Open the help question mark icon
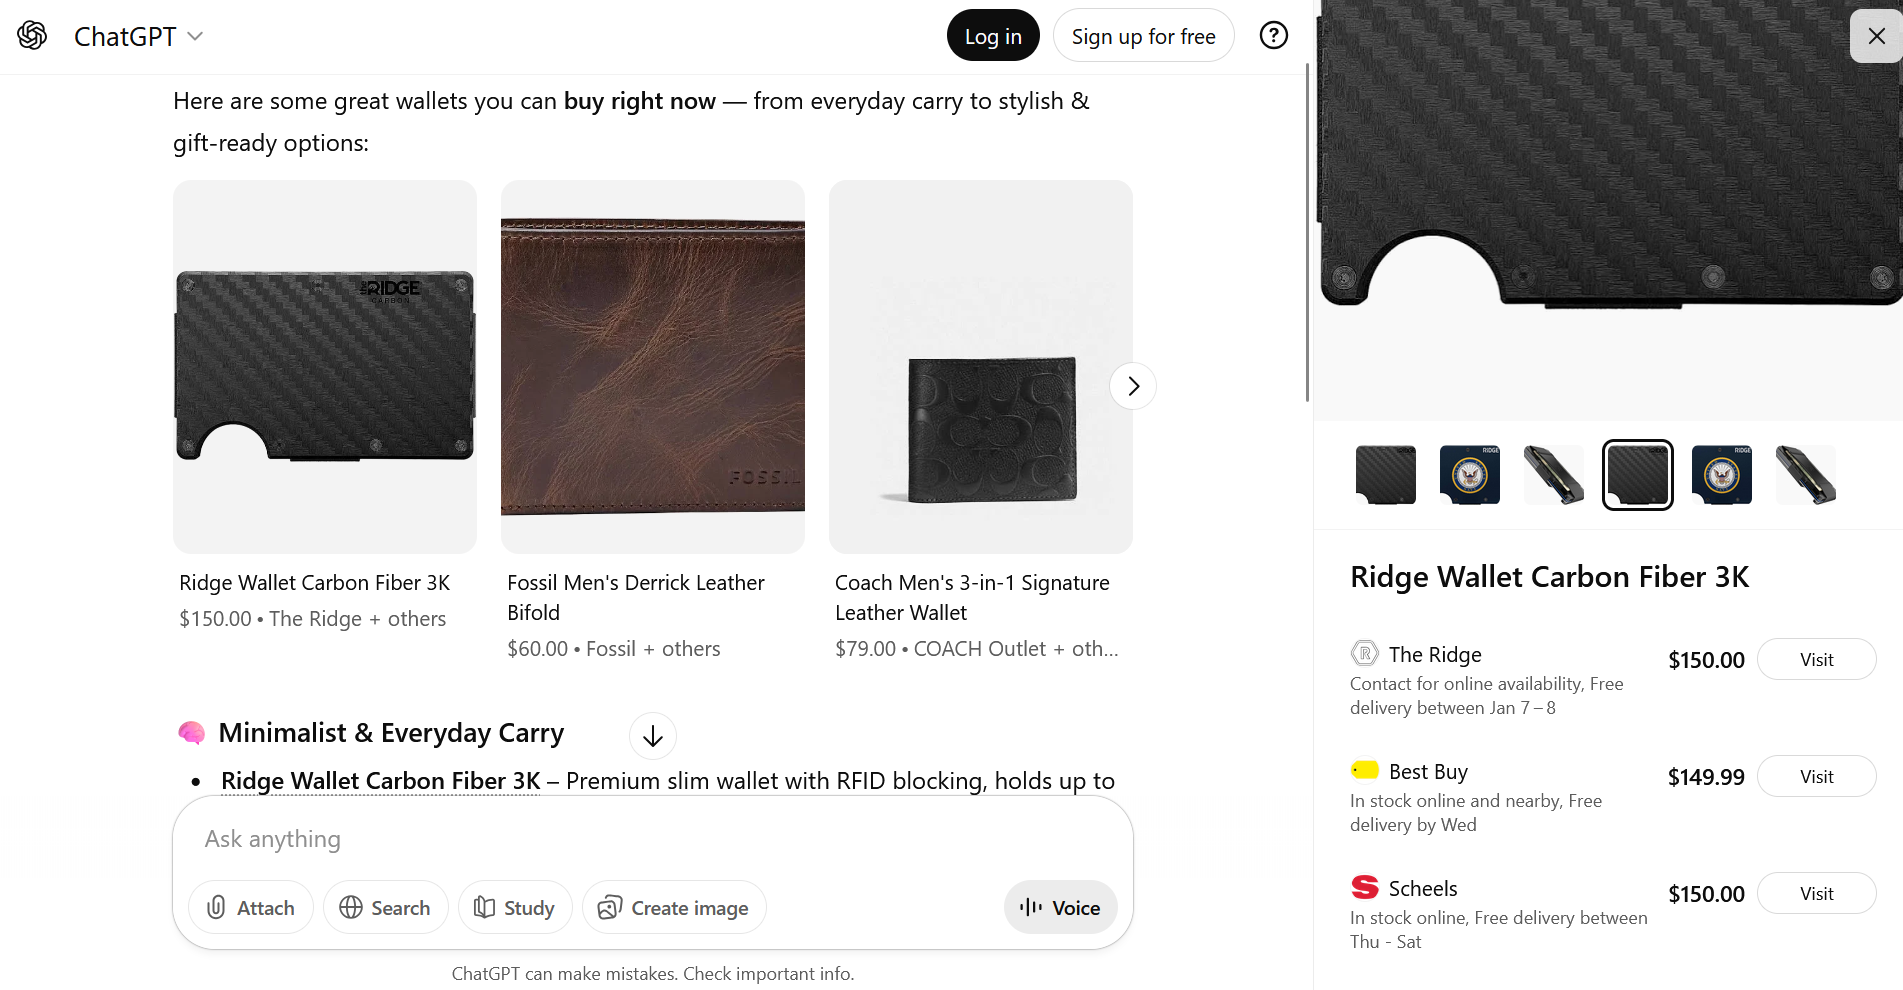 tap(1273, 36)
